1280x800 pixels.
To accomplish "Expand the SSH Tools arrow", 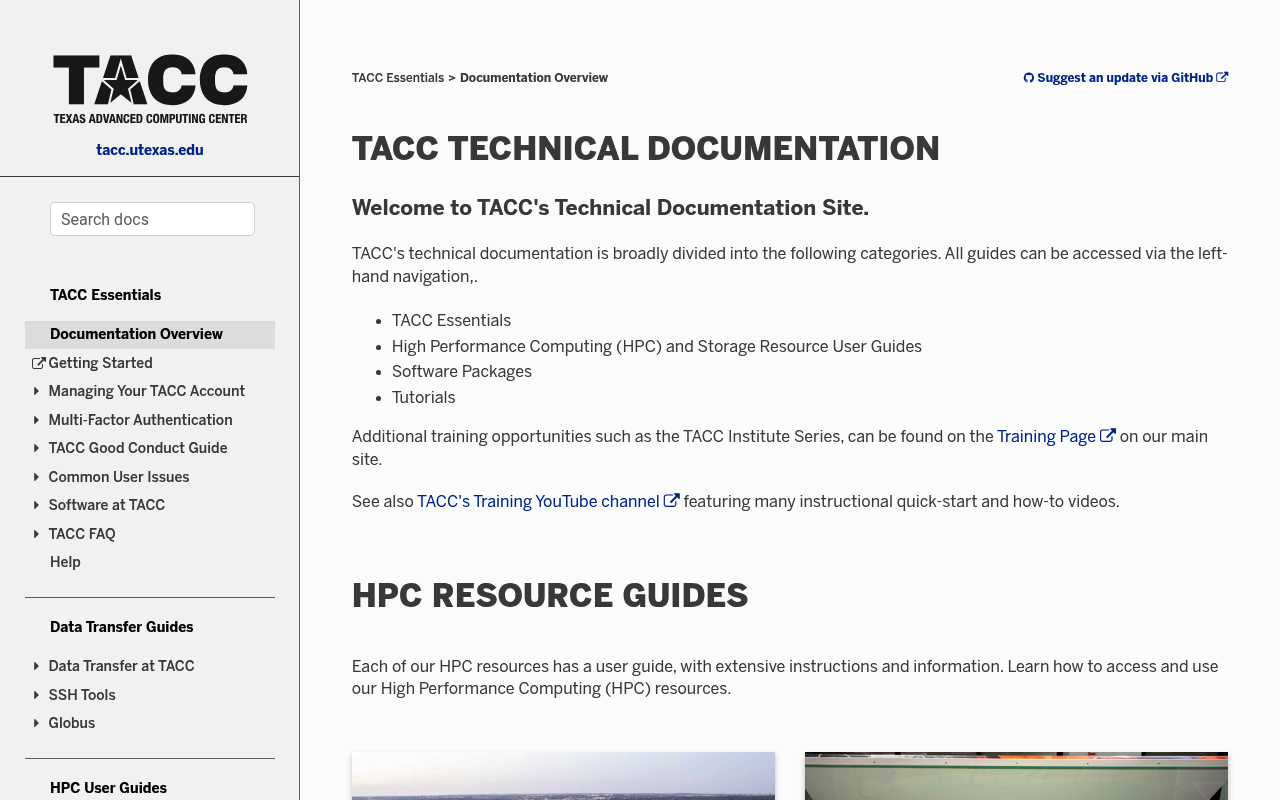I will (x=37, y=695).
